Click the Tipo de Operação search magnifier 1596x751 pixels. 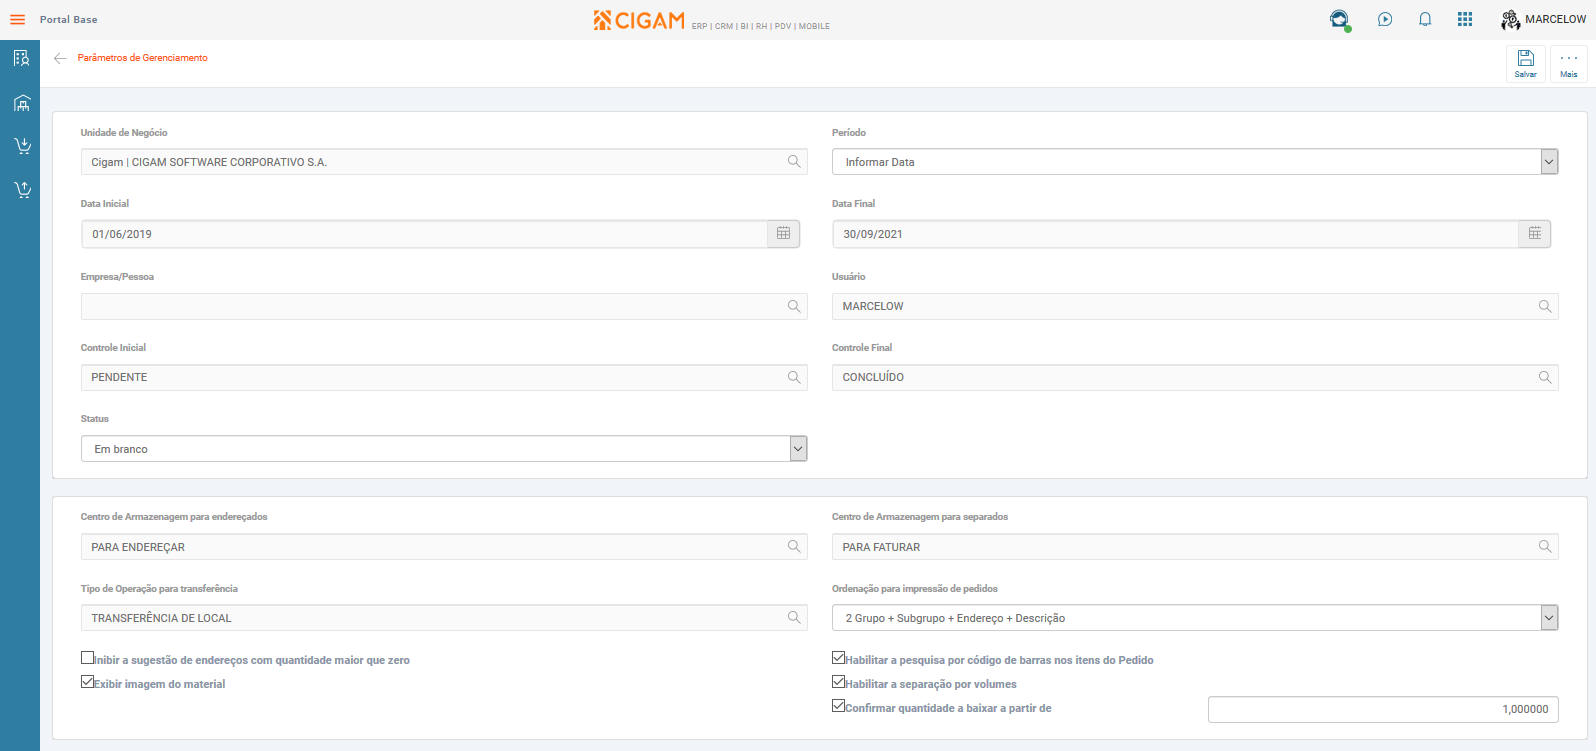pyautogui.click(x=794, y=618)
